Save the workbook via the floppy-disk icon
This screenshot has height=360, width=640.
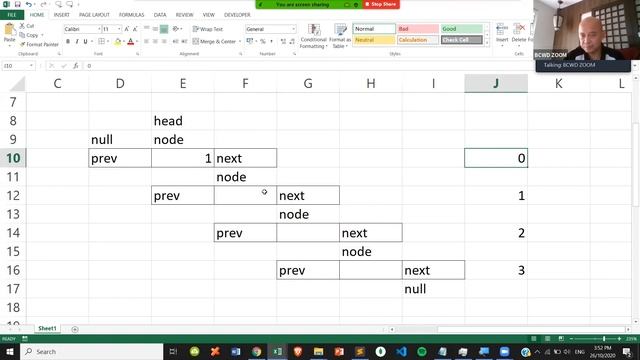[x=18, y=4]
